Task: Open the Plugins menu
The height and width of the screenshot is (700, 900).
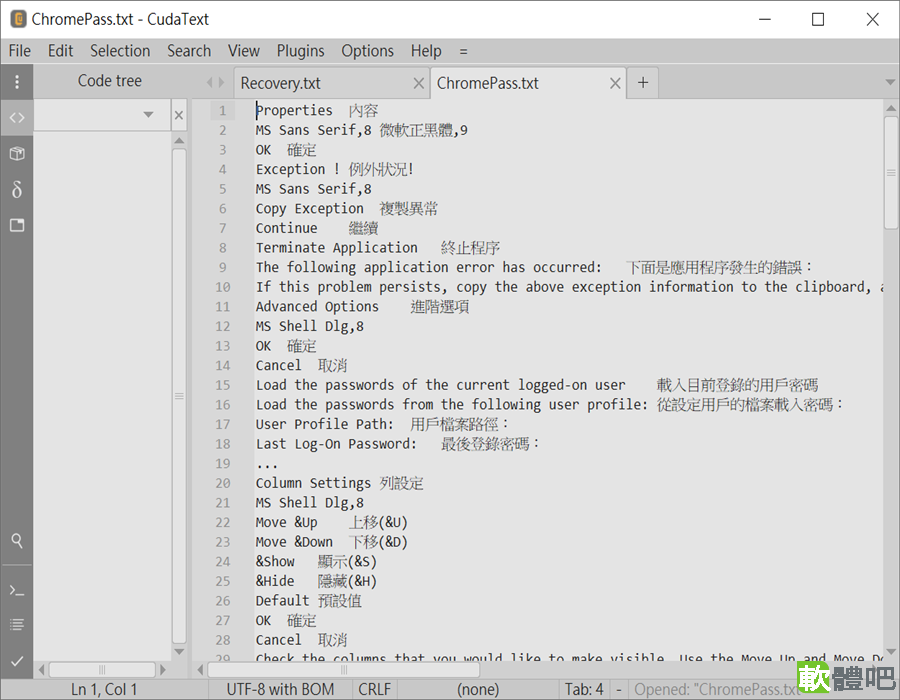Action: click(300, 51)
